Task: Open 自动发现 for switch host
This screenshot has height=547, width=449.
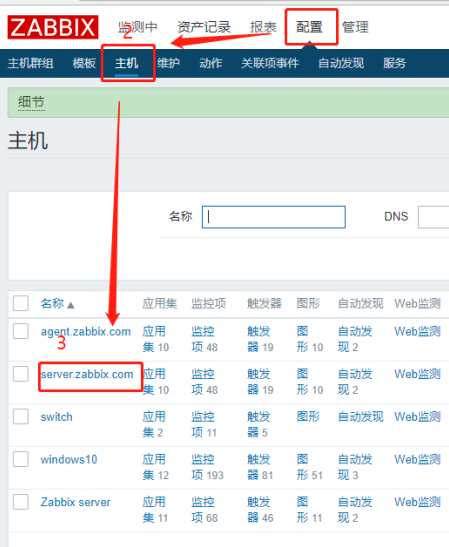Action: [x=361, y=417]
